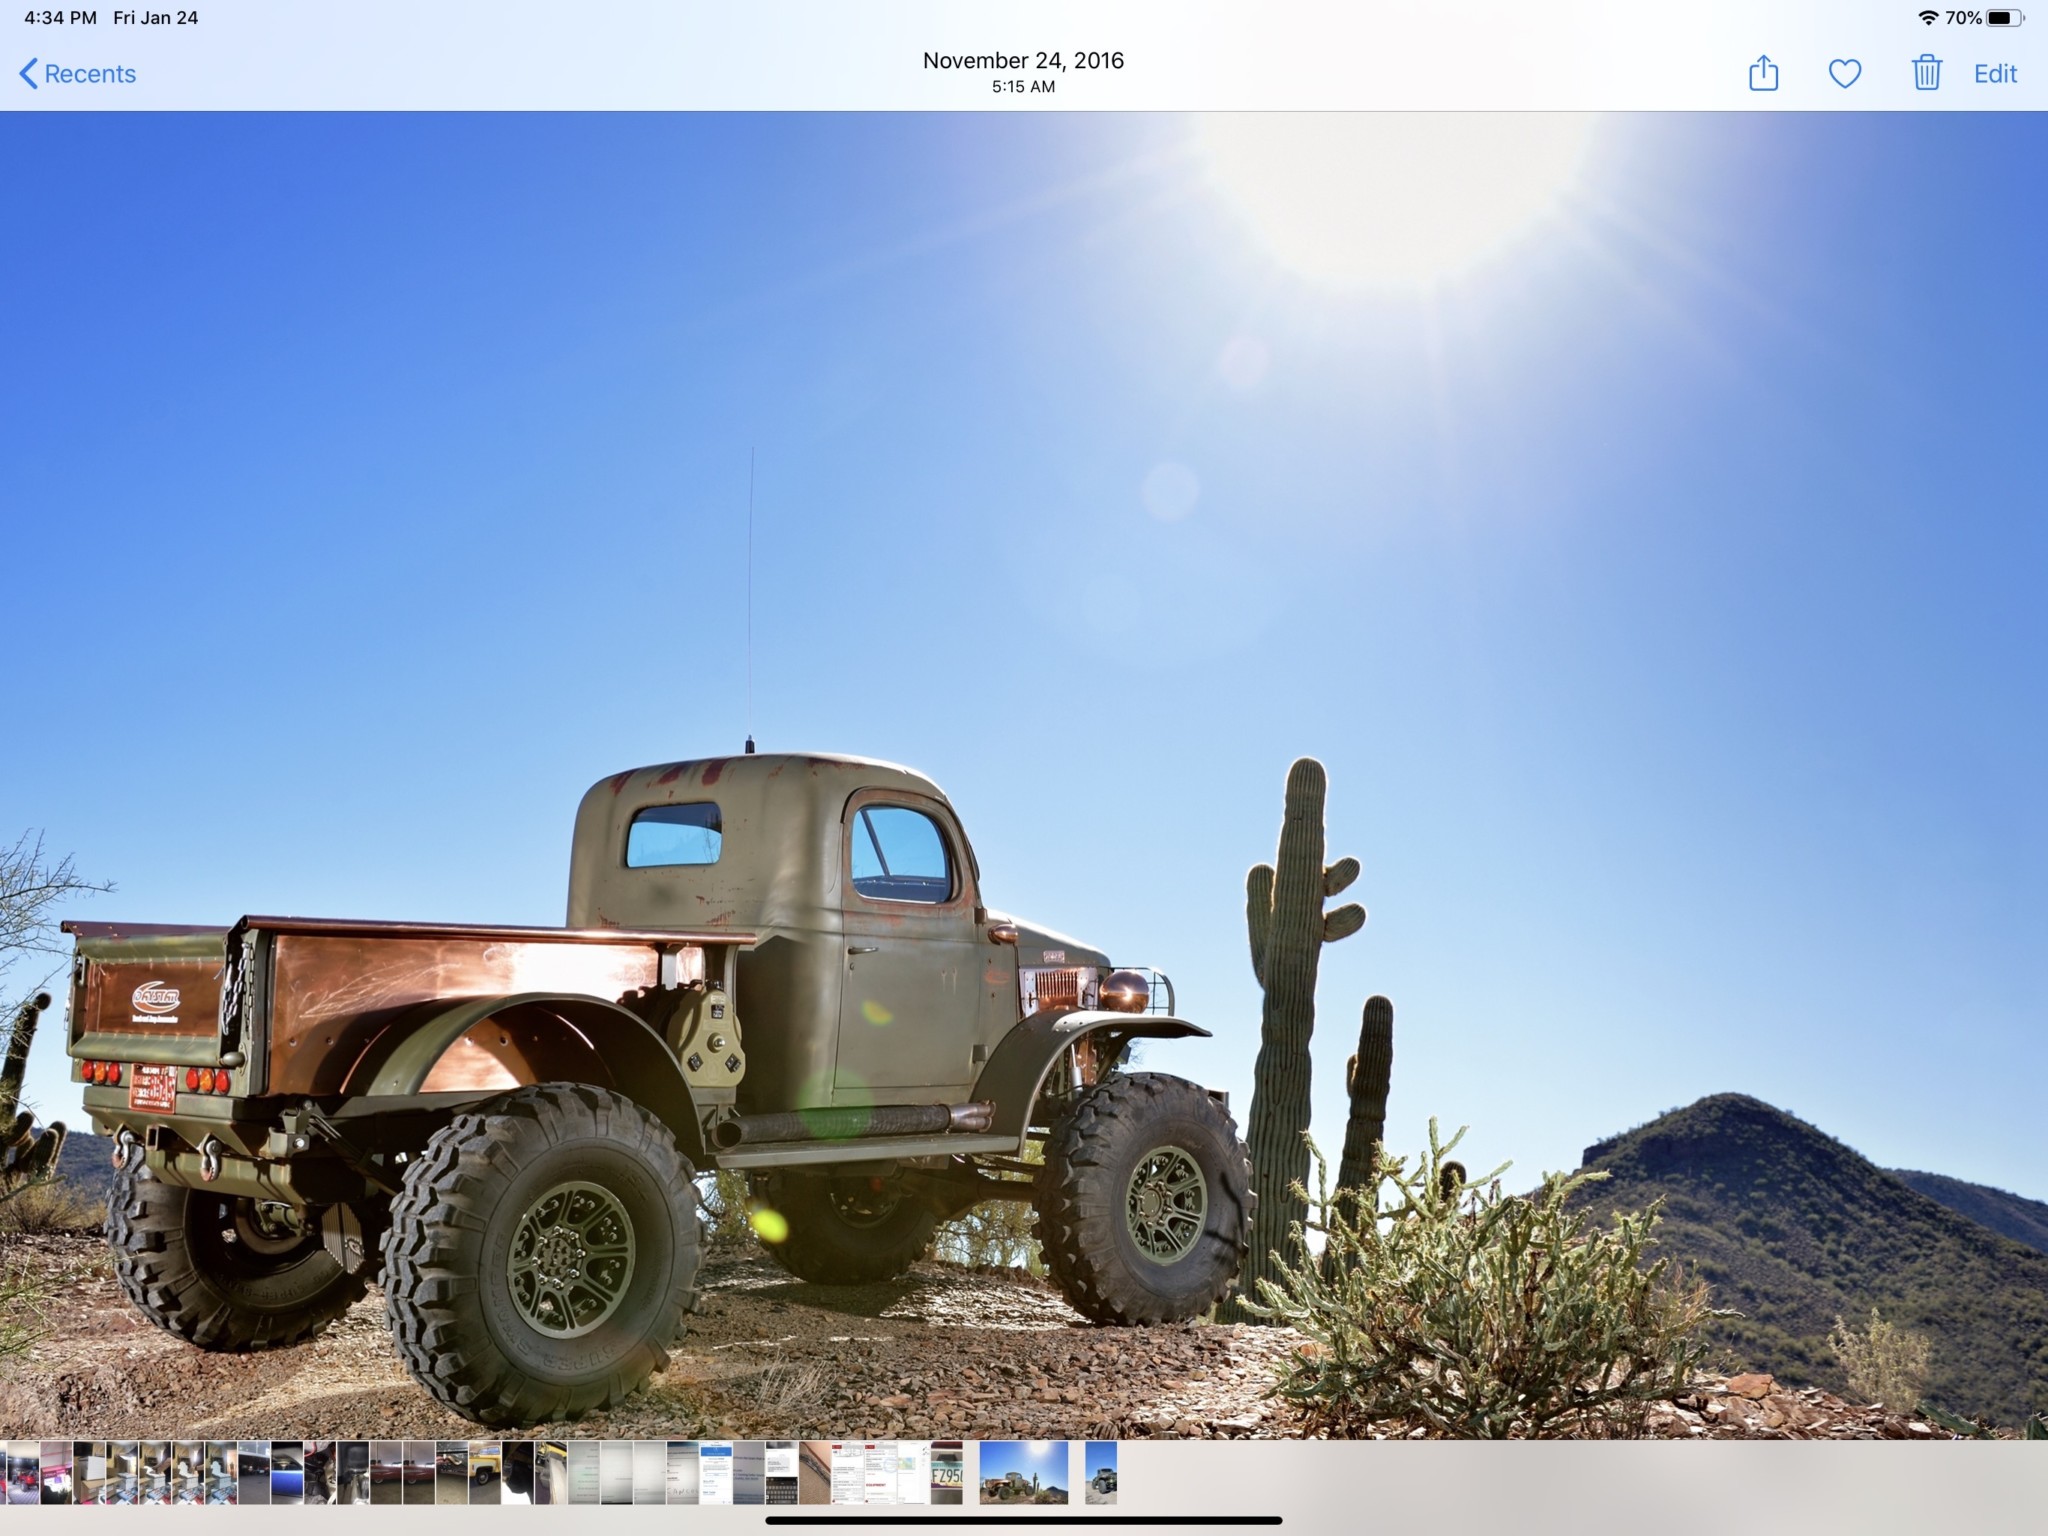
Task: Select the yellow truck thumbnail
Action: [484, 1472]
